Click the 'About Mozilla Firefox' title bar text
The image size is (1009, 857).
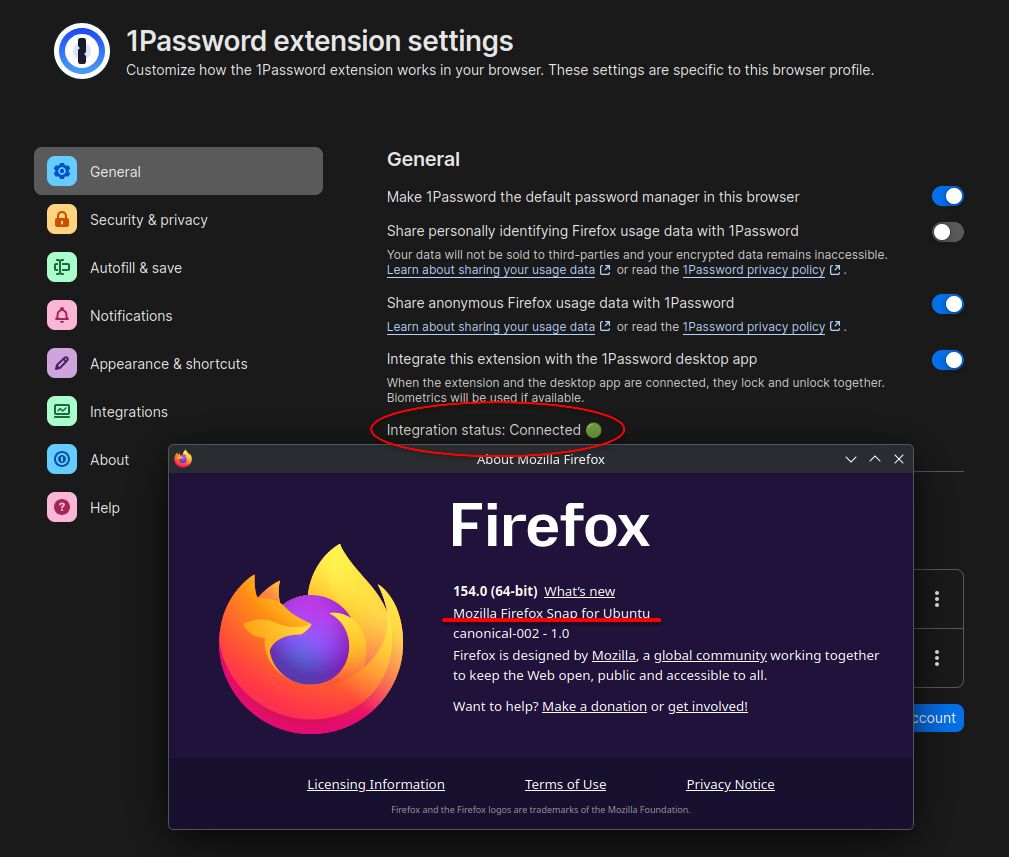coord(541,459)
